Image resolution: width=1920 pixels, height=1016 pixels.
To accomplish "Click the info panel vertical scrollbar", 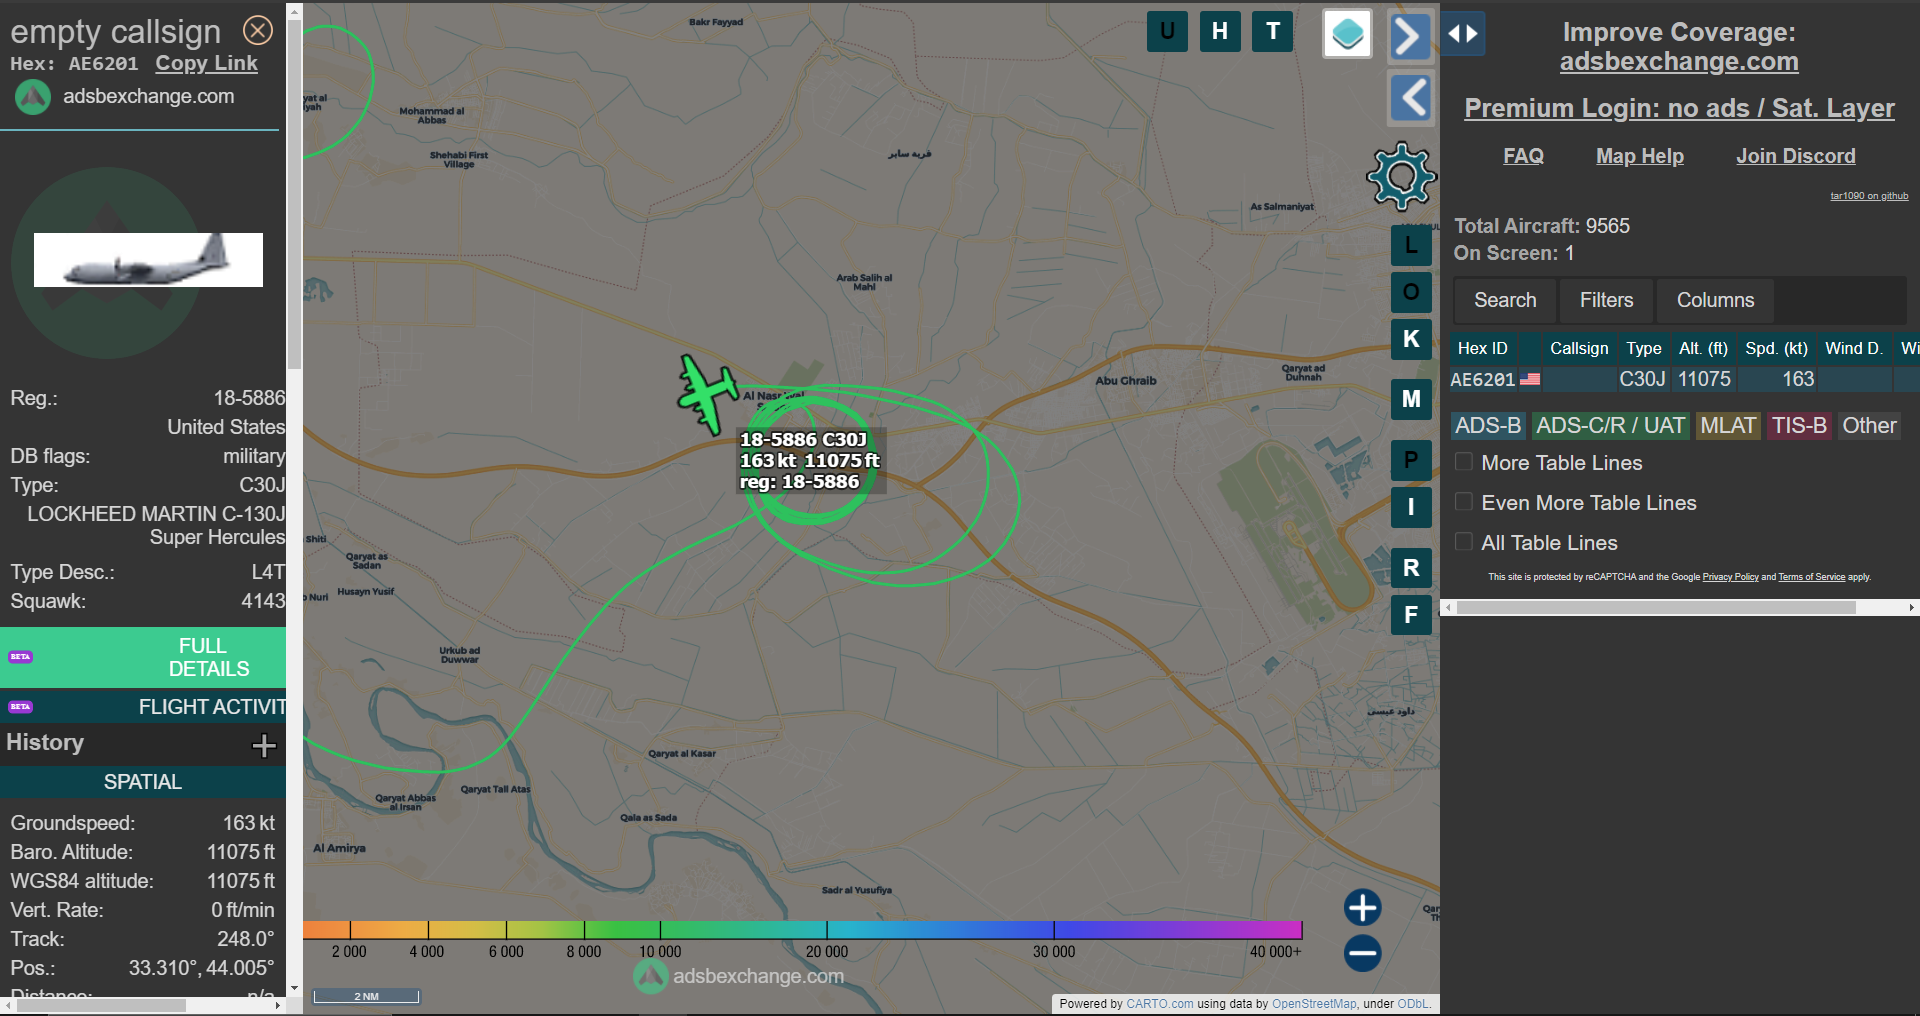I will point(294,195).
